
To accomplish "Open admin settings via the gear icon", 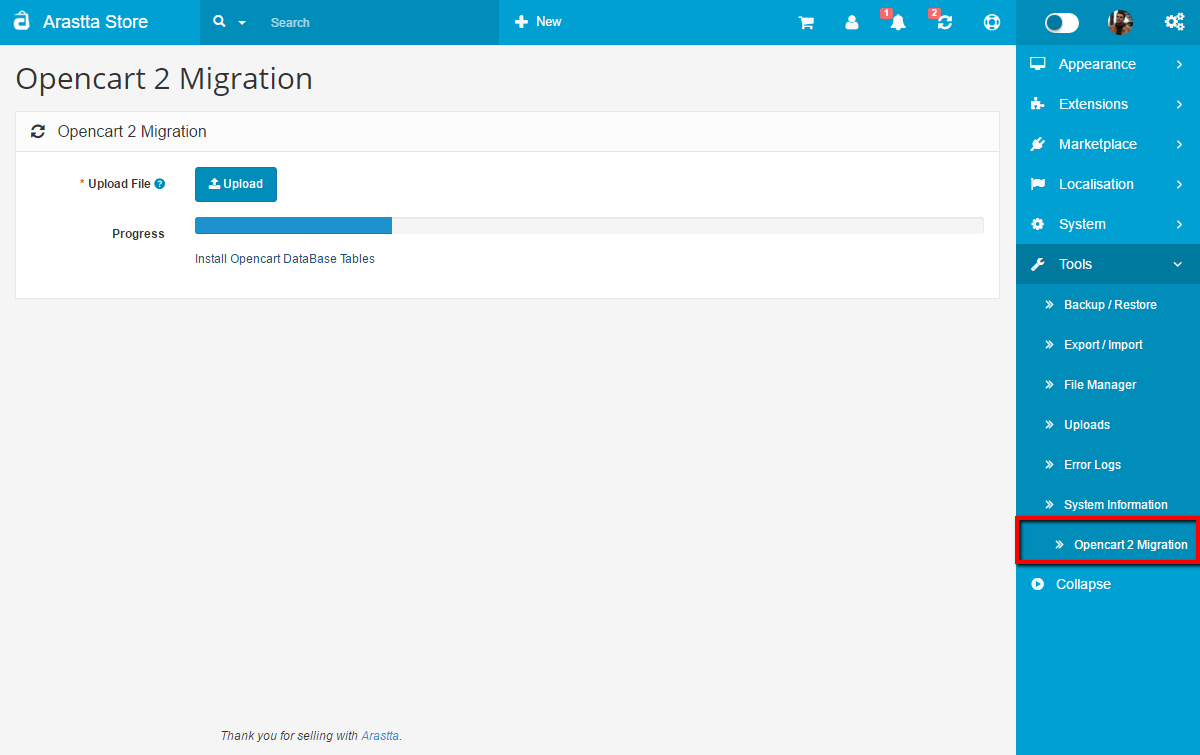I will coord(1174,22).
